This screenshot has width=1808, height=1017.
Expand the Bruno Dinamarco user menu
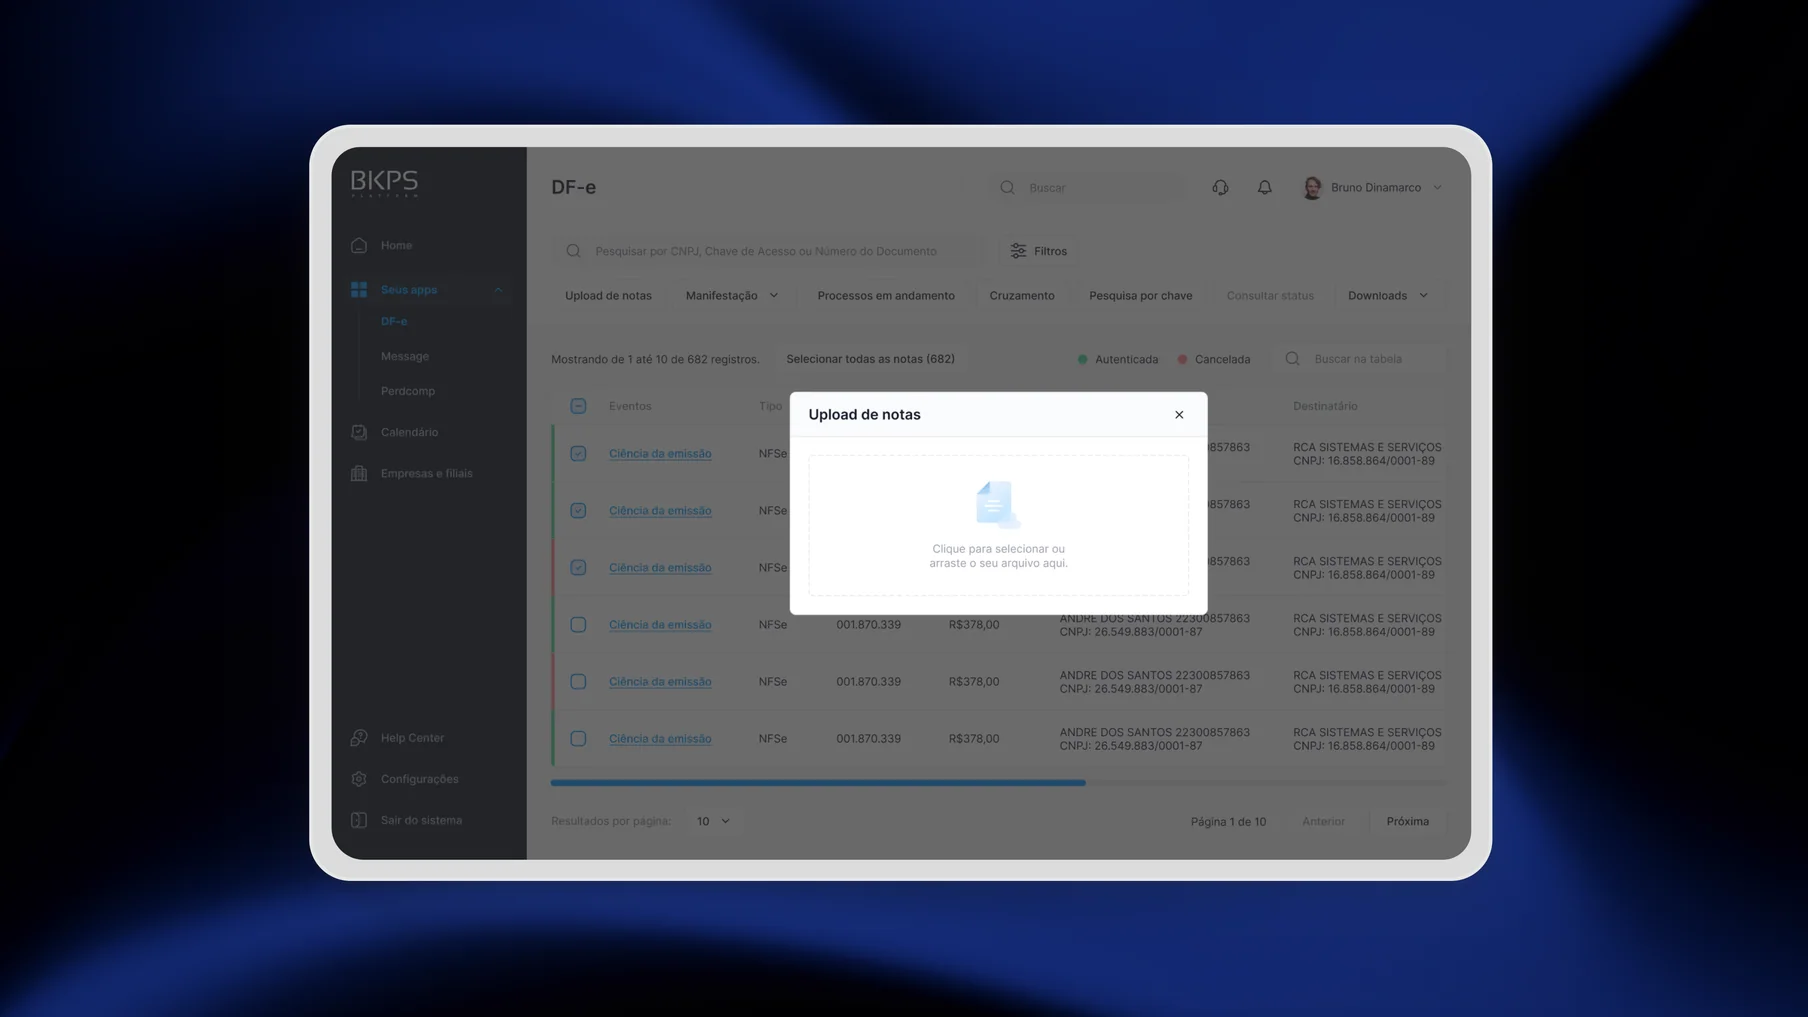pyautogui.click(x=1437, y=187)
